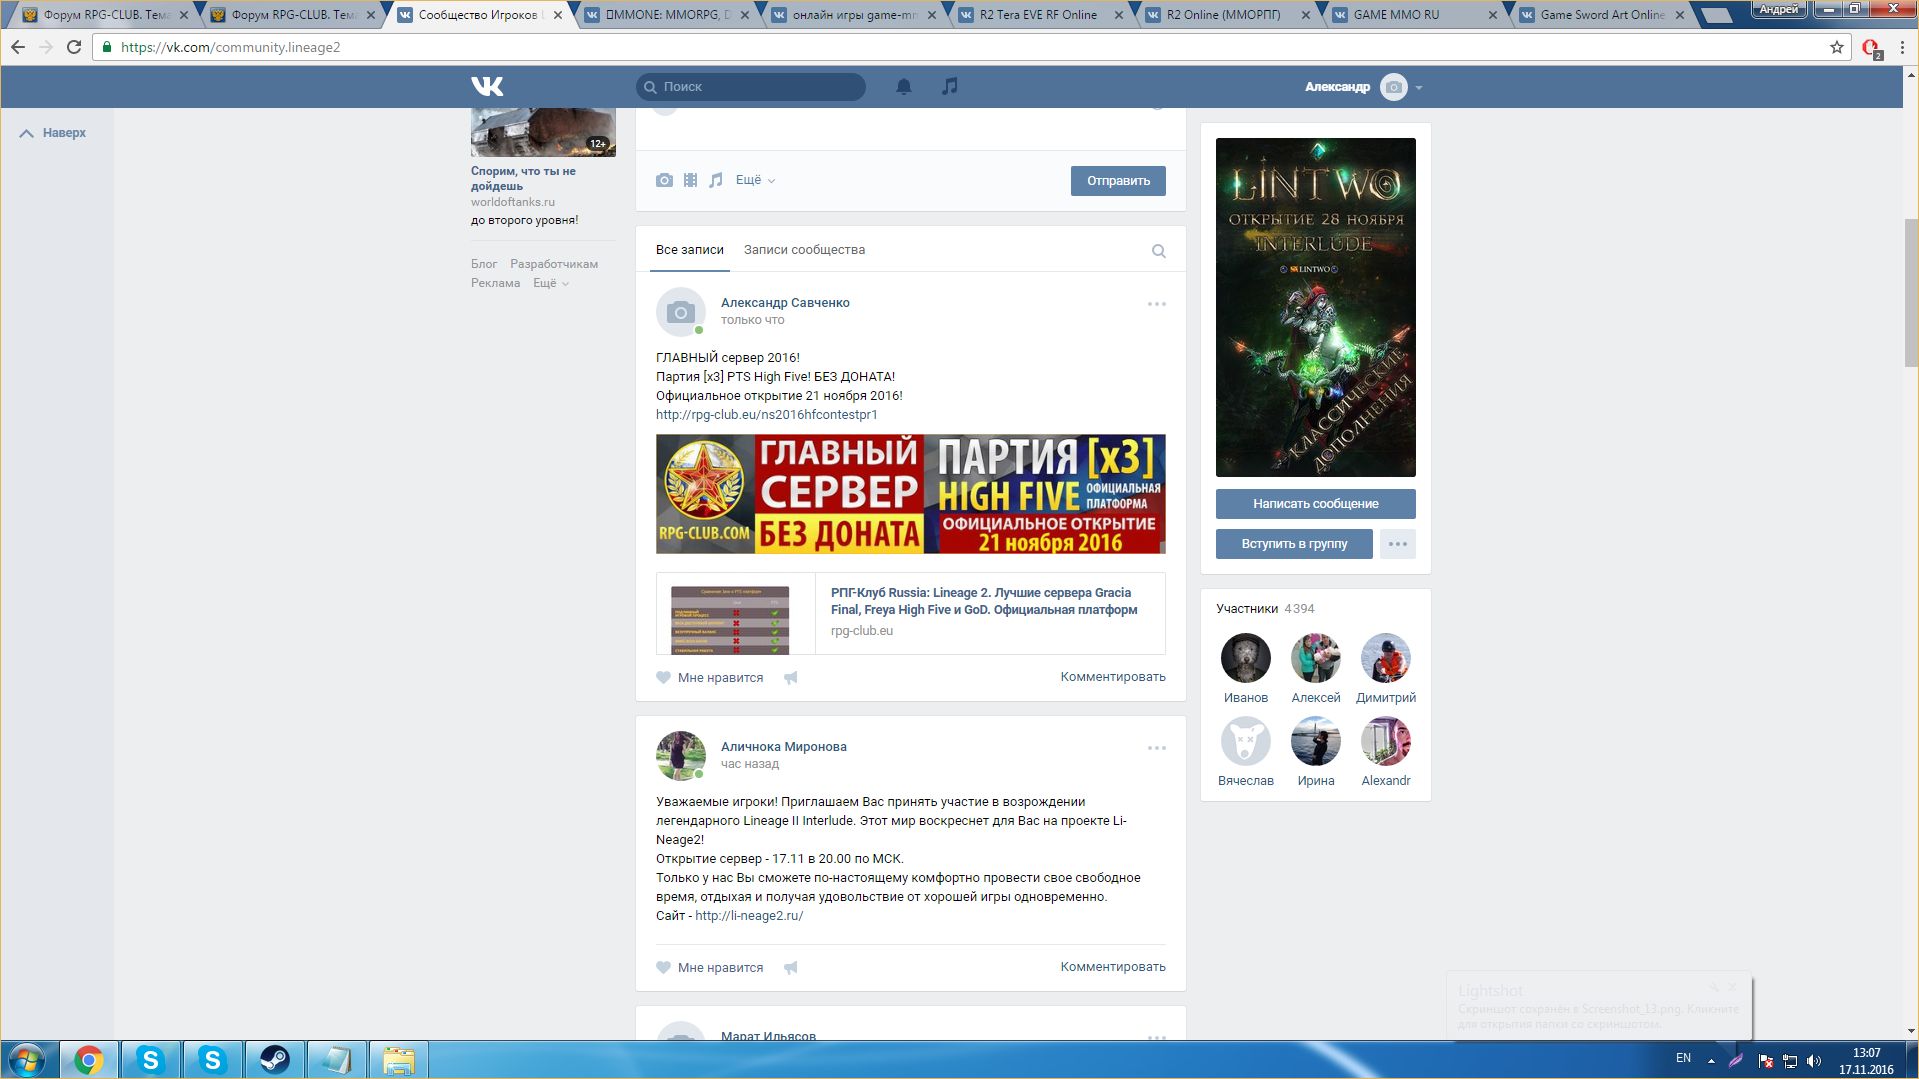The width and height of the screenshot is (1919, 1079).
Task: Click Комментировать under Савченко's post
Action: pyautogui.click(x=1113, y=677)
